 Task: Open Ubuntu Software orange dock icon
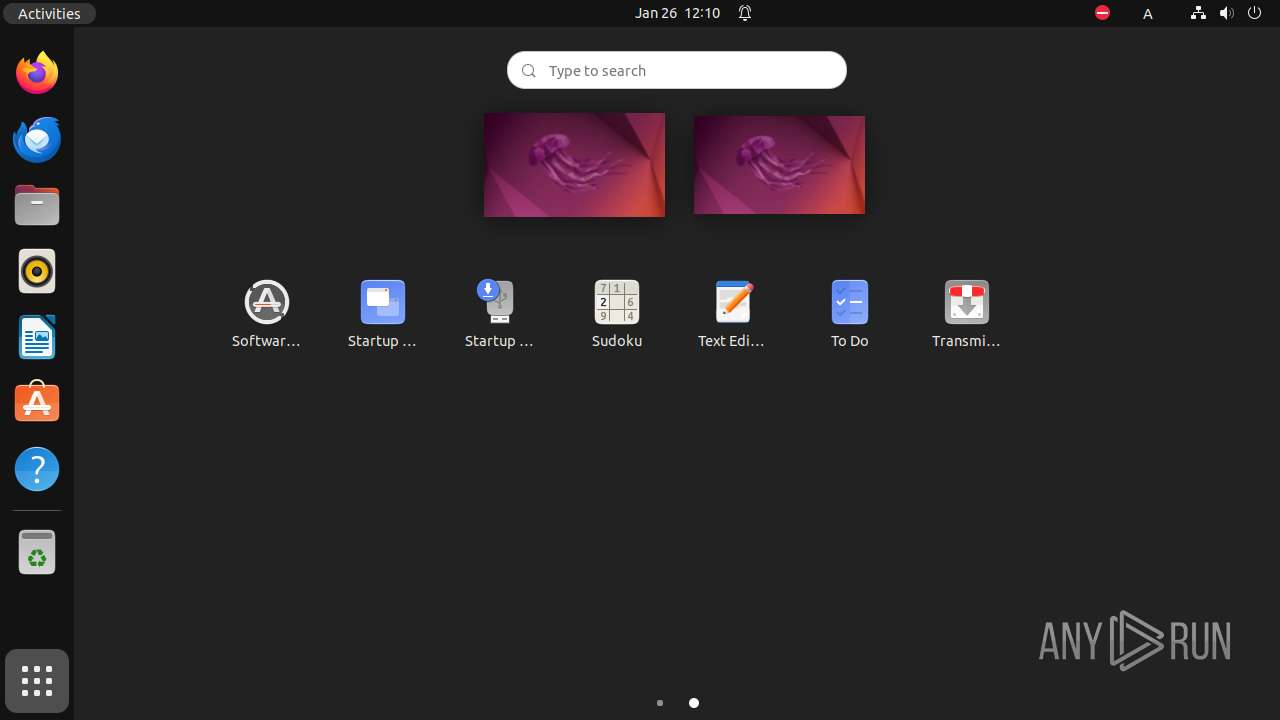[37, 402]
